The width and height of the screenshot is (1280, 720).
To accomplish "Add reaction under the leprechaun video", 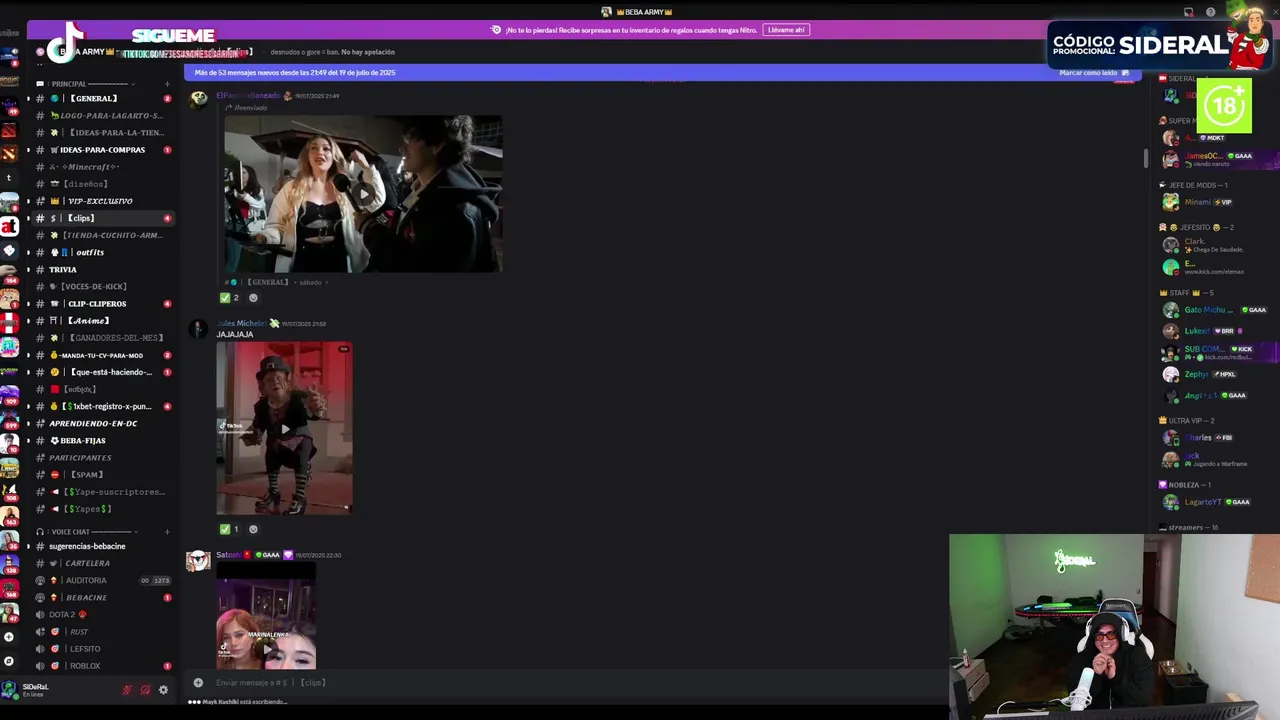I will click(253, 529).
